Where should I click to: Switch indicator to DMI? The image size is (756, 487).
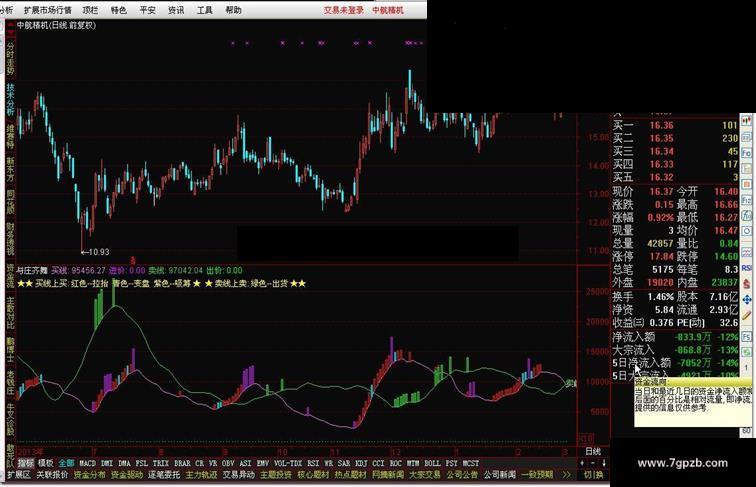[107, 463]
